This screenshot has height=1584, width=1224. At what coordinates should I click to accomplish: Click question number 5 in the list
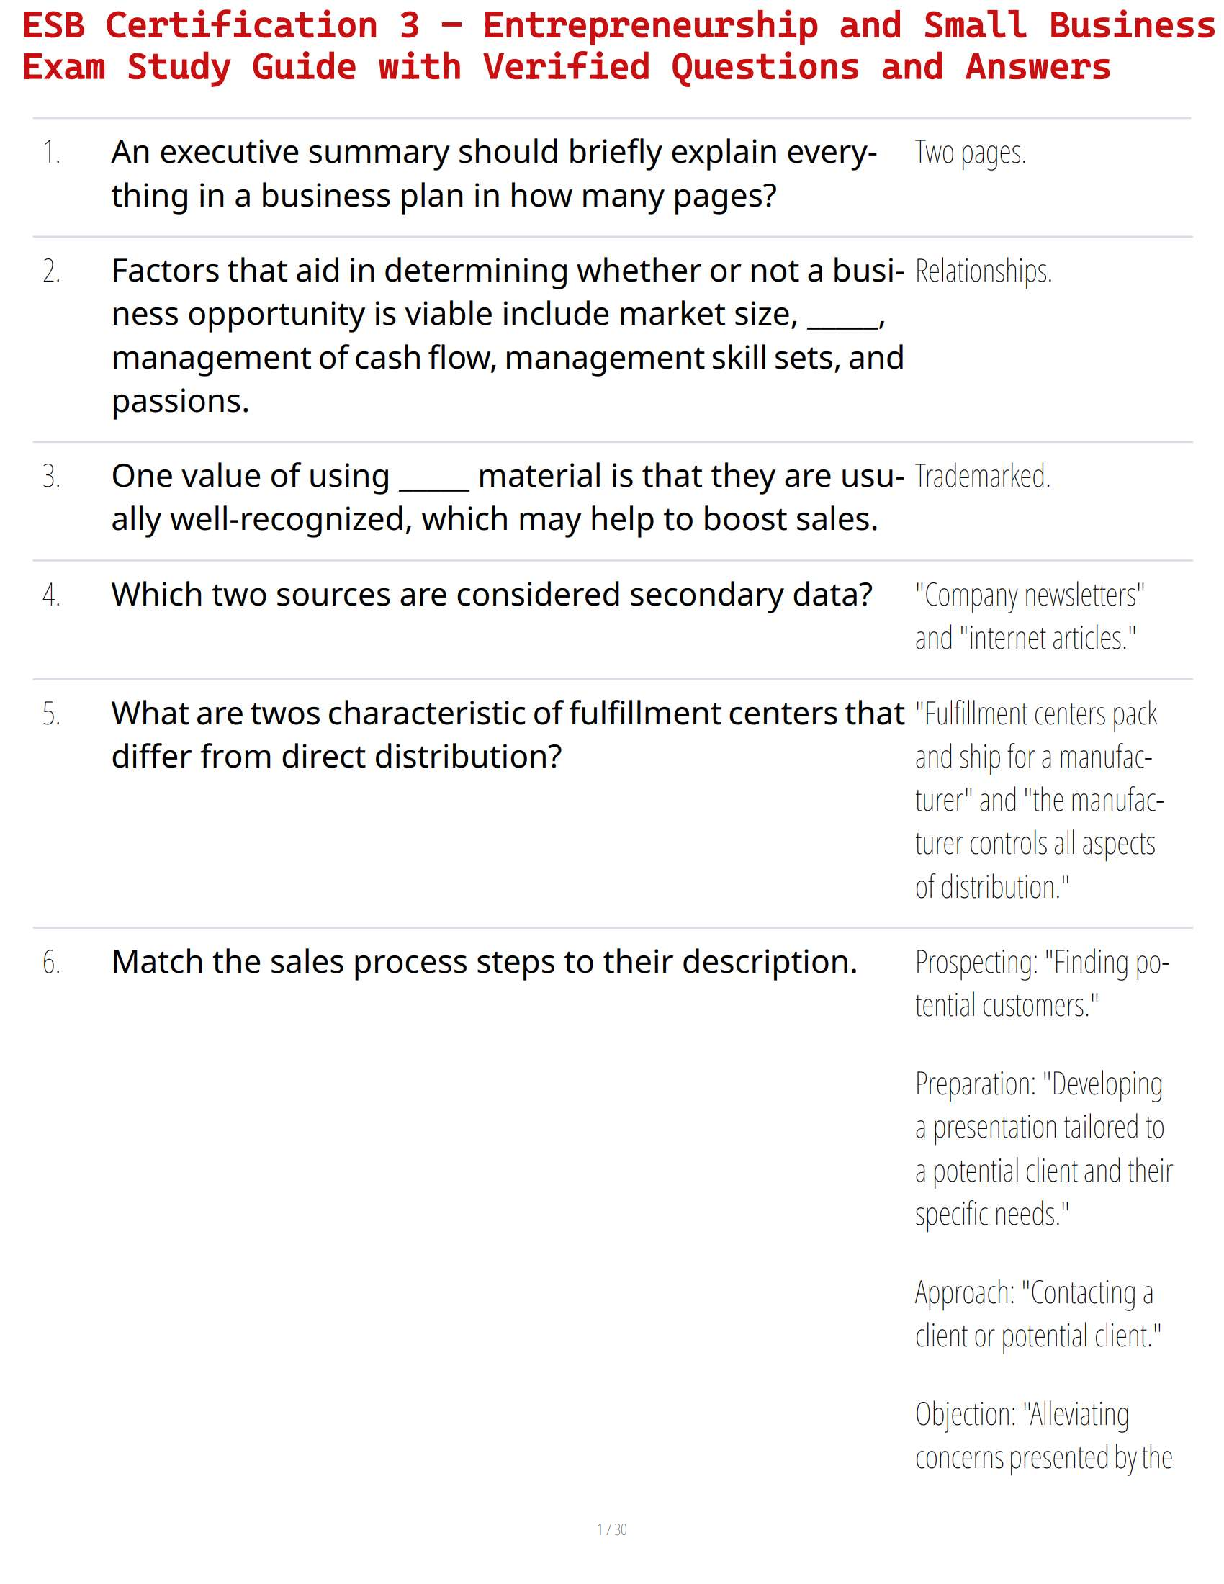(52, 714)
